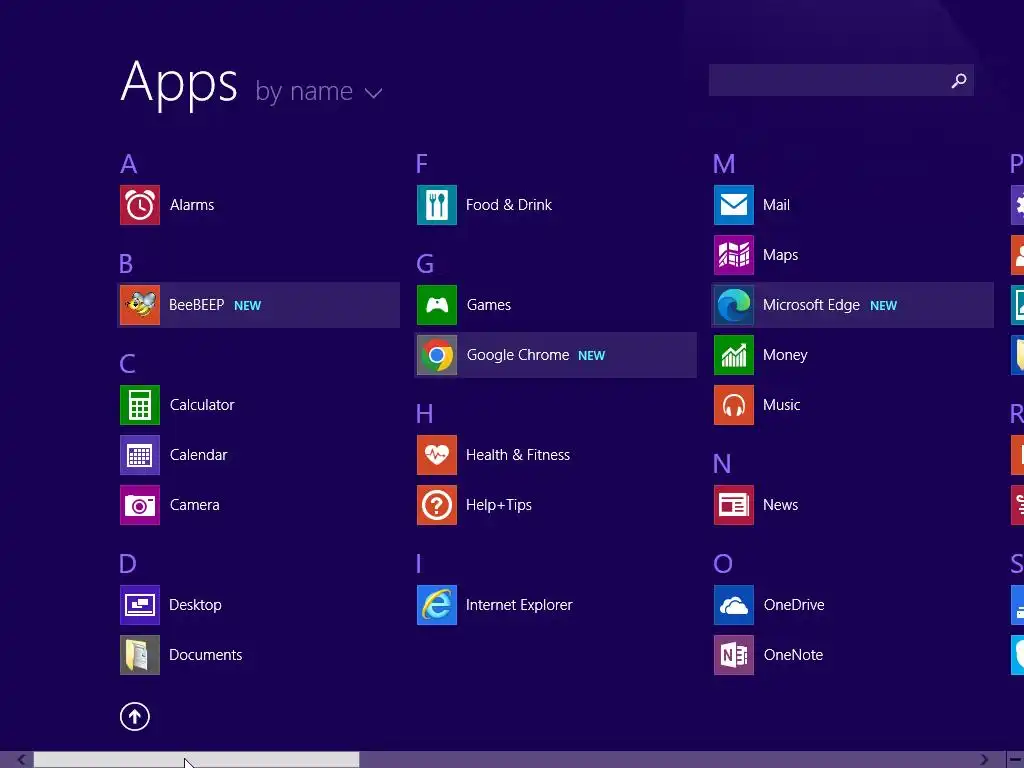Click the 'Money' text label

785,355
